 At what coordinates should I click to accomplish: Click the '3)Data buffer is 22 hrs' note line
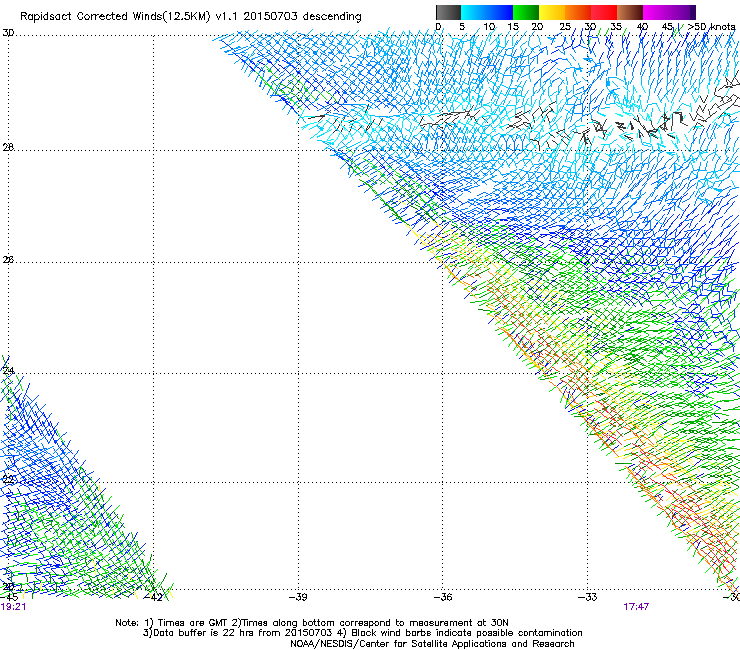pyautogui.click(x=362, y=633)
